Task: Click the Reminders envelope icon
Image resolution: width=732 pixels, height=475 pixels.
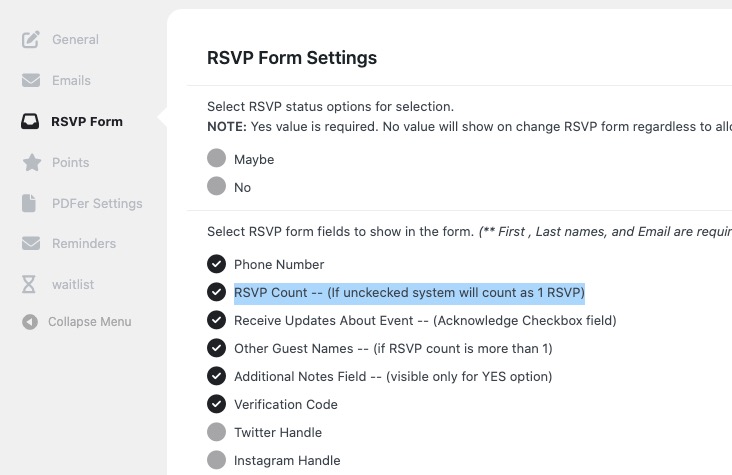Action: pyautogui.click(x=31, y=243)
